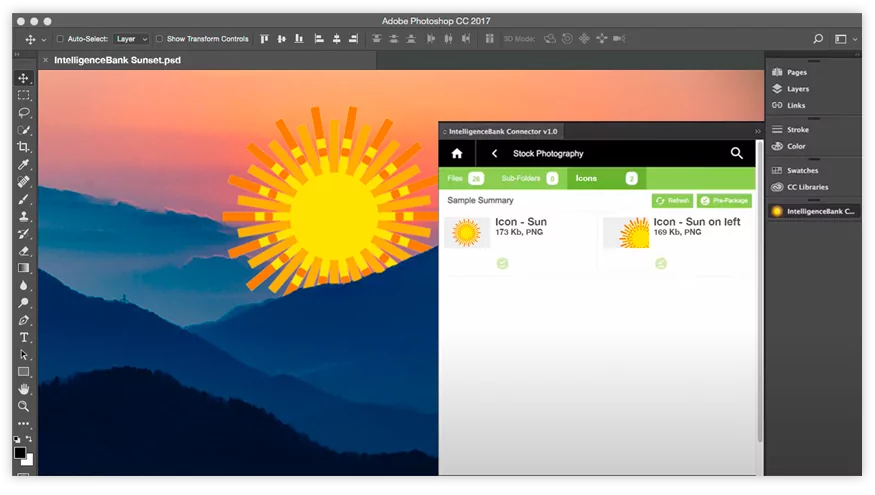Align left edges in options bar
The width and height of the screenshot is (875, 495).
point(319,39)
